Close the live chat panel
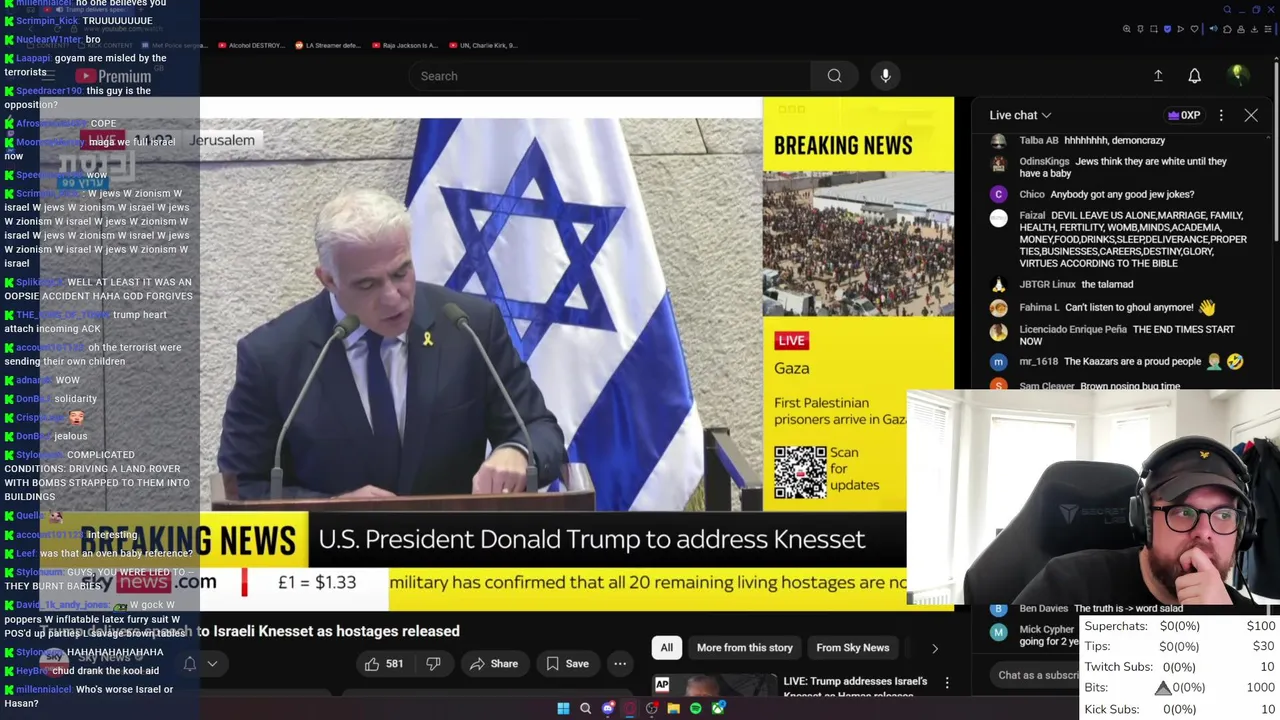The image size is (1280, 720). [x=1251, y=115]
